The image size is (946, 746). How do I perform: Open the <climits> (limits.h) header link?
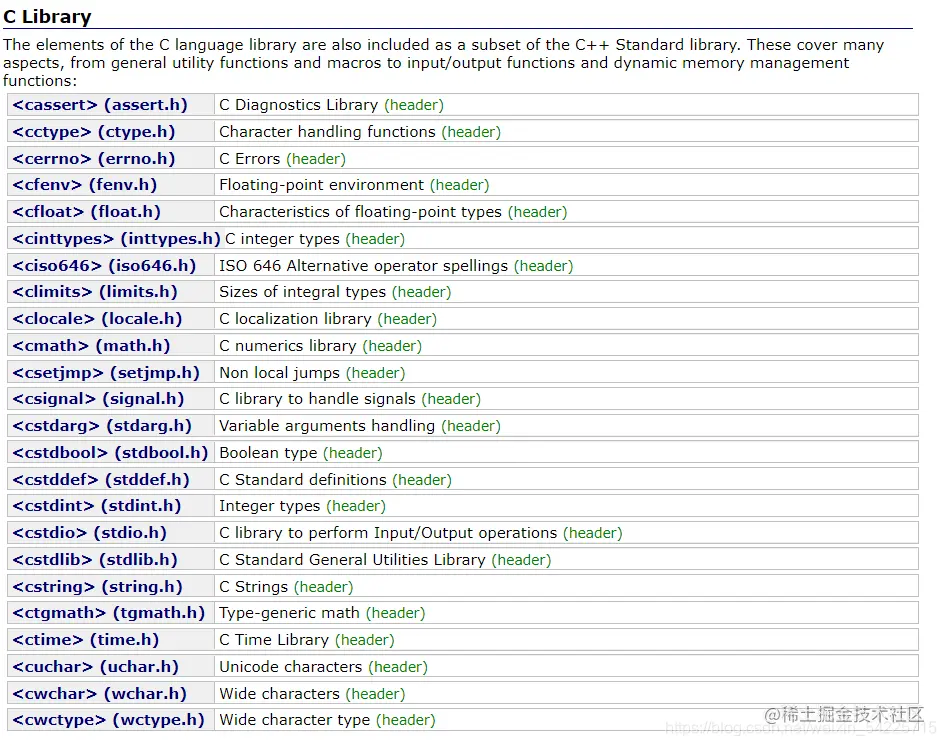95,292
